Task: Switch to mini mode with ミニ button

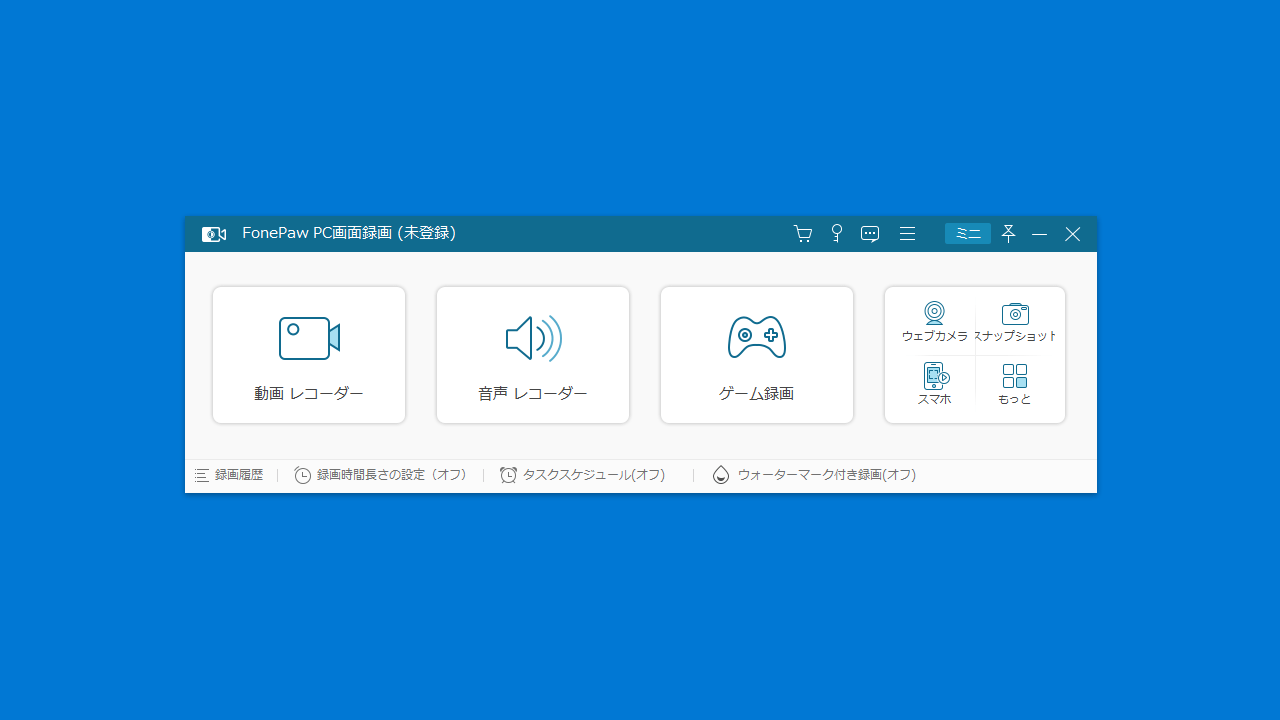Action: coord(968,233)
